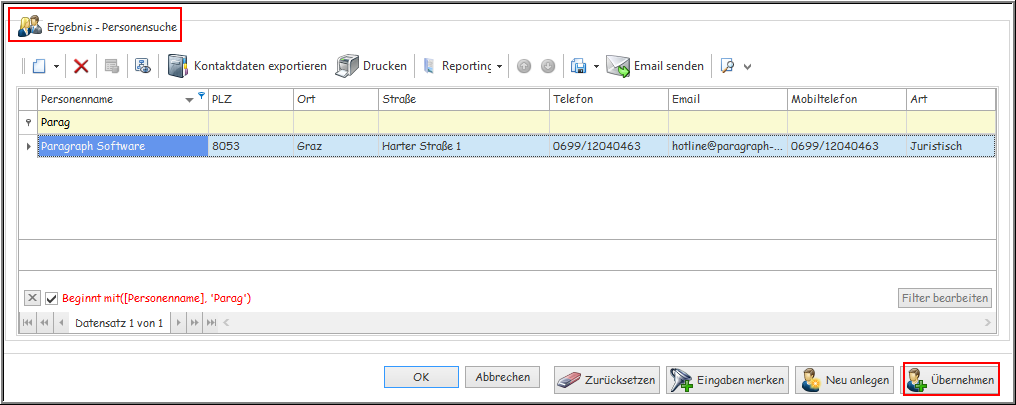Screen dimensions: 1016x405
Task: Open the Reporting dropdown menu
Action: 500,67
